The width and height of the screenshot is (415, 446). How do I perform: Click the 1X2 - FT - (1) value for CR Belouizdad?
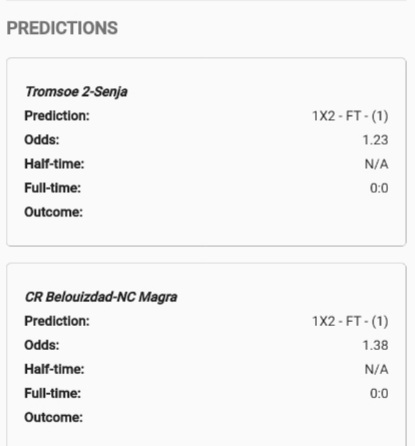tap(350, 321)
